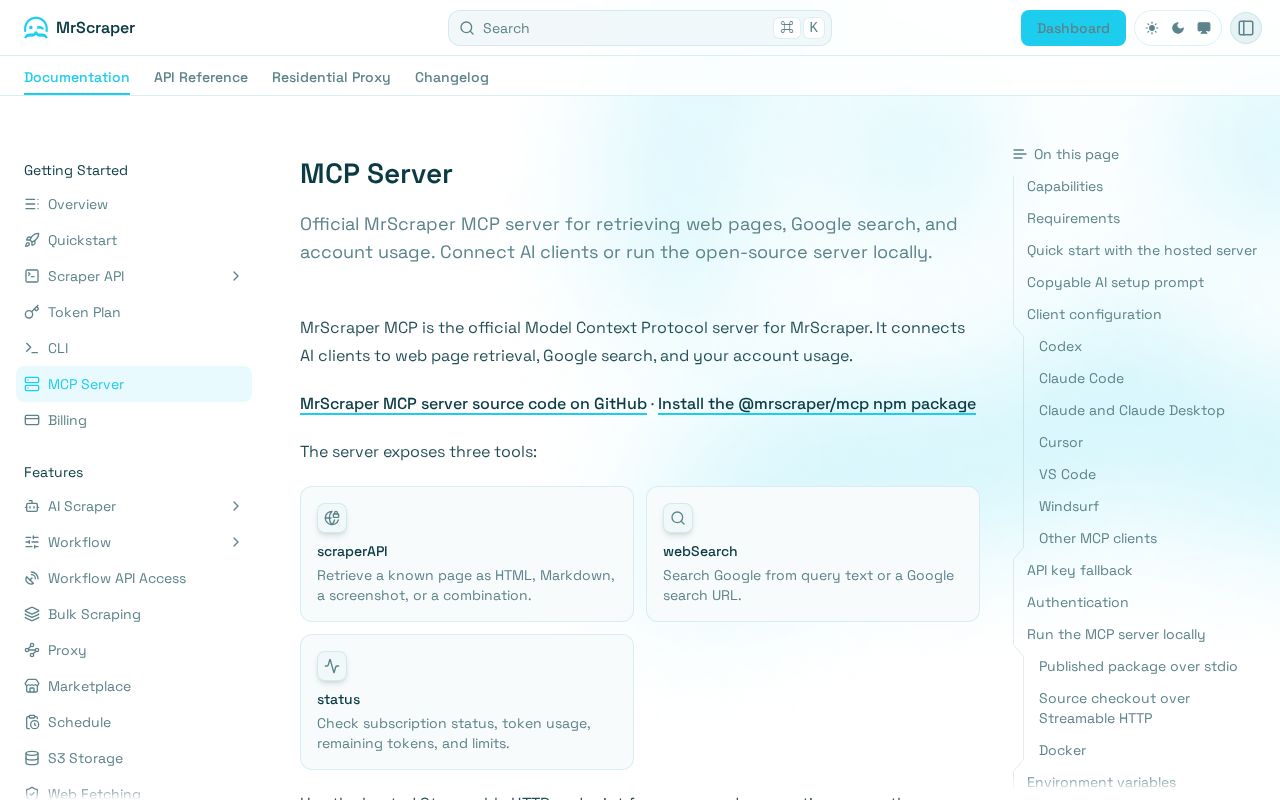Open the Workflow sidebar item
1280x800 pixels.
134,542
